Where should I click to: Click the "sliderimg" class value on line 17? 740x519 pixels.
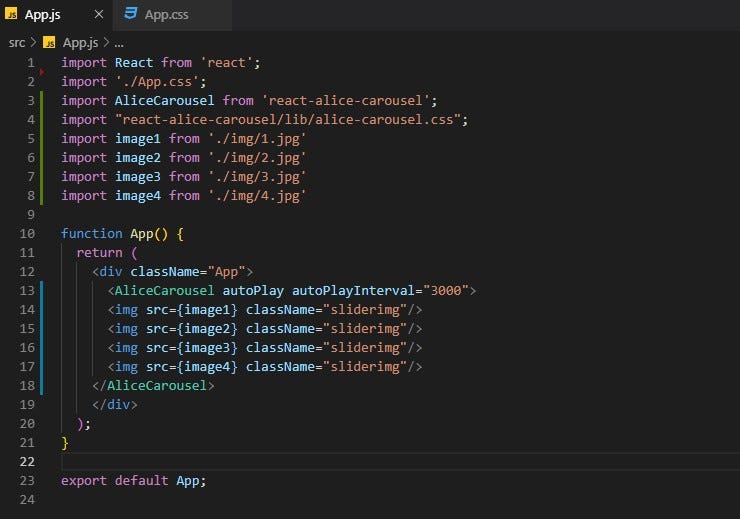coord(365,367)
